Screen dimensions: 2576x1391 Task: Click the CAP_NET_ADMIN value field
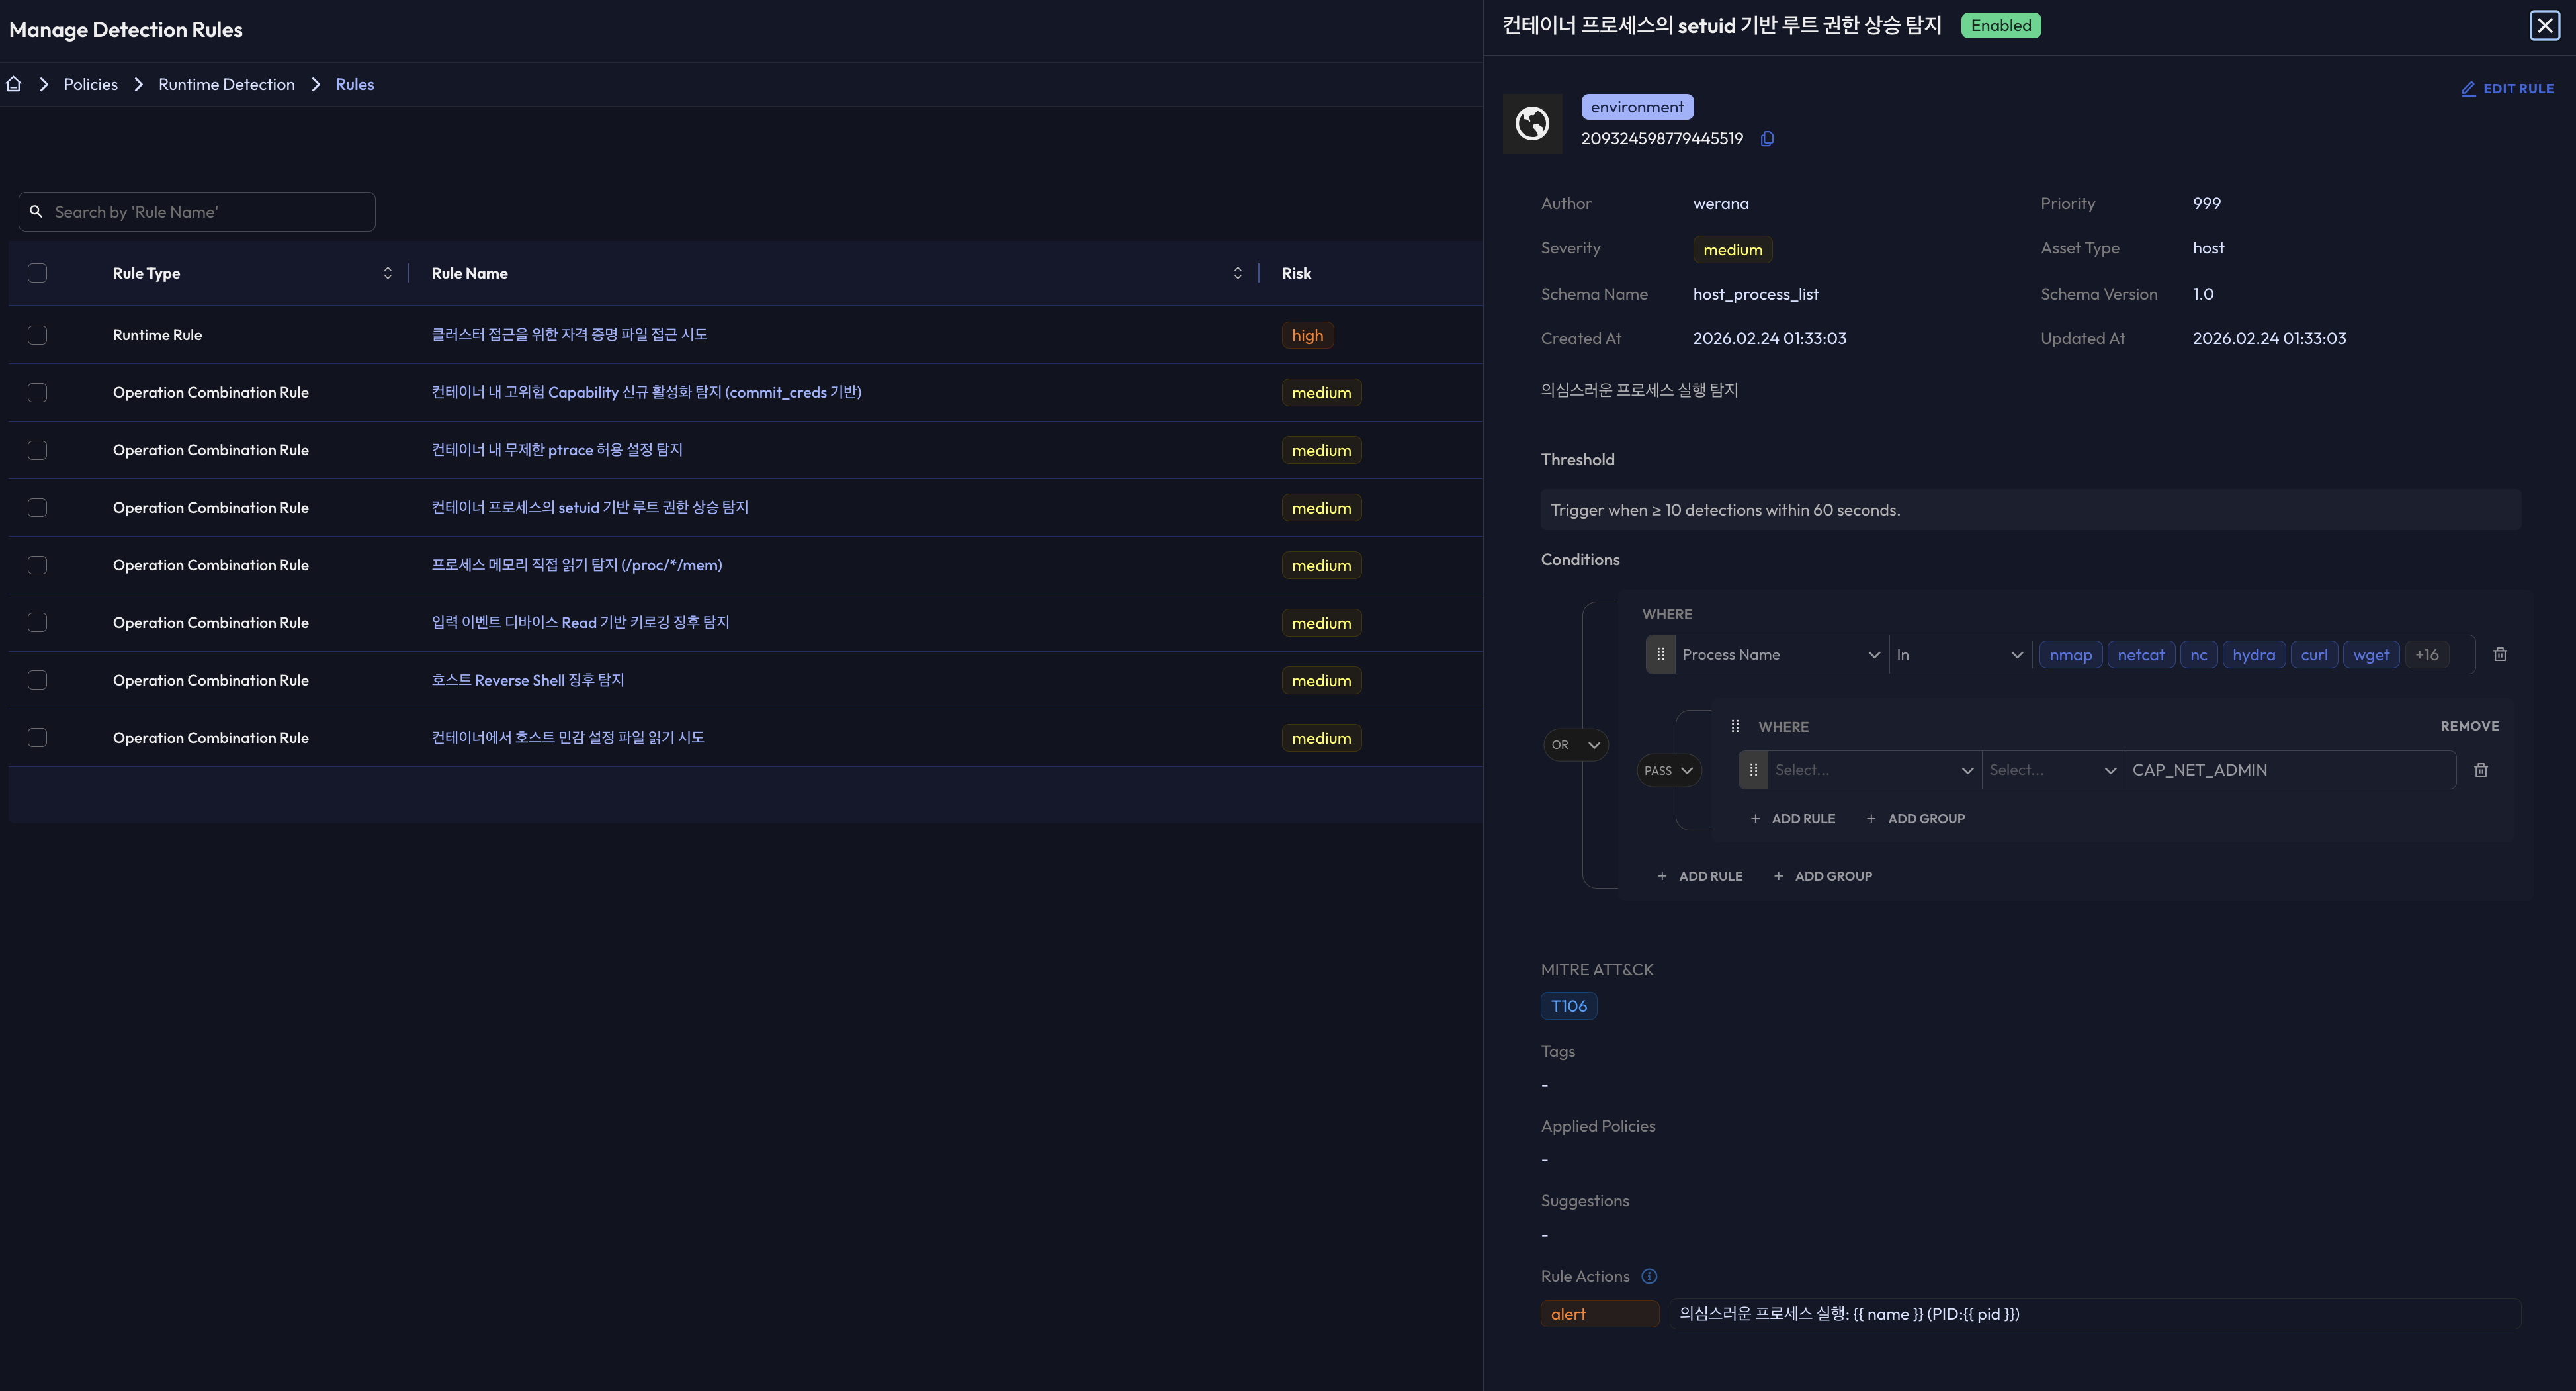(x=2290, y=770)
